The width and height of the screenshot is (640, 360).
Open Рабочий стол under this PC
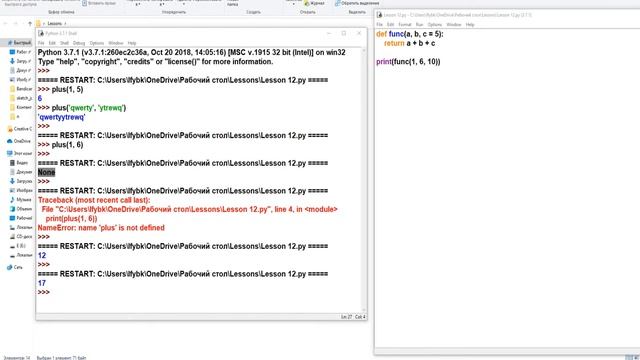(21, 218)
